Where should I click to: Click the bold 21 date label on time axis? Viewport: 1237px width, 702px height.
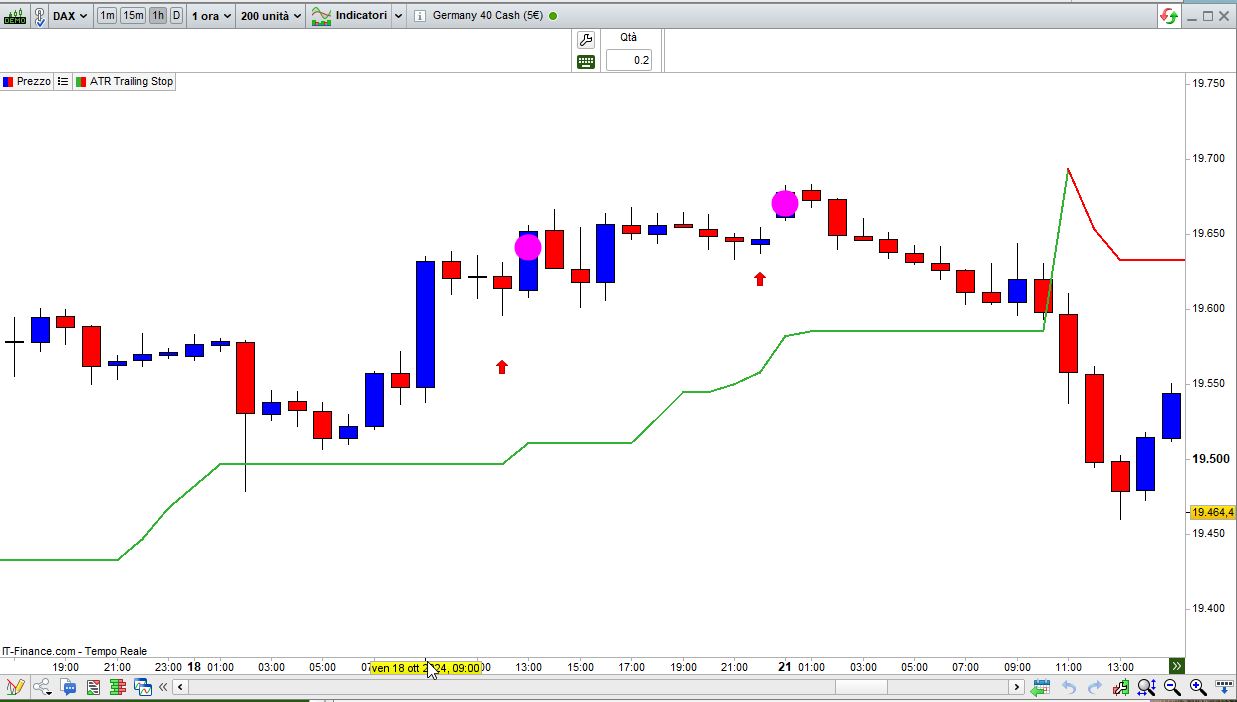tap(785, 667)
